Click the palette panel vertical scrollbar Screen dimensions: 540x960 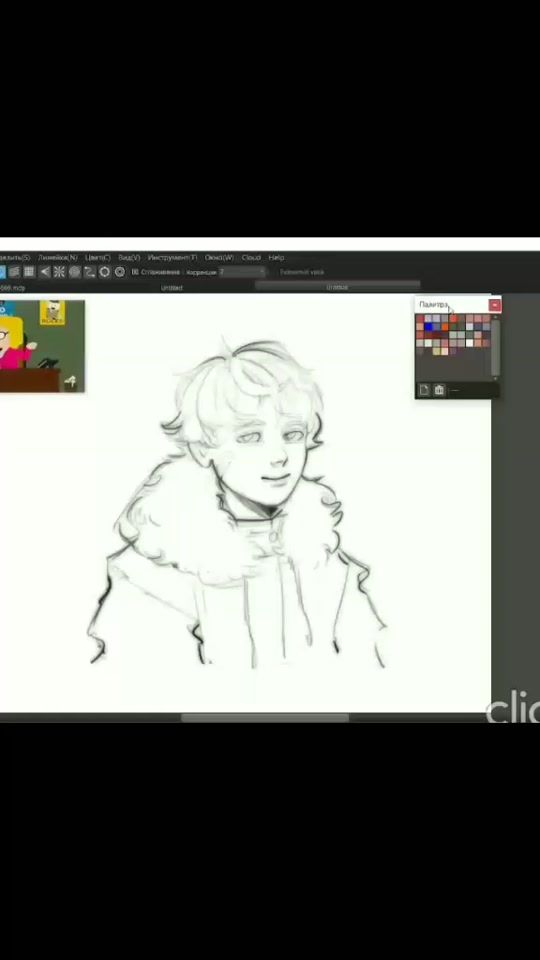[x=495, y=346]
